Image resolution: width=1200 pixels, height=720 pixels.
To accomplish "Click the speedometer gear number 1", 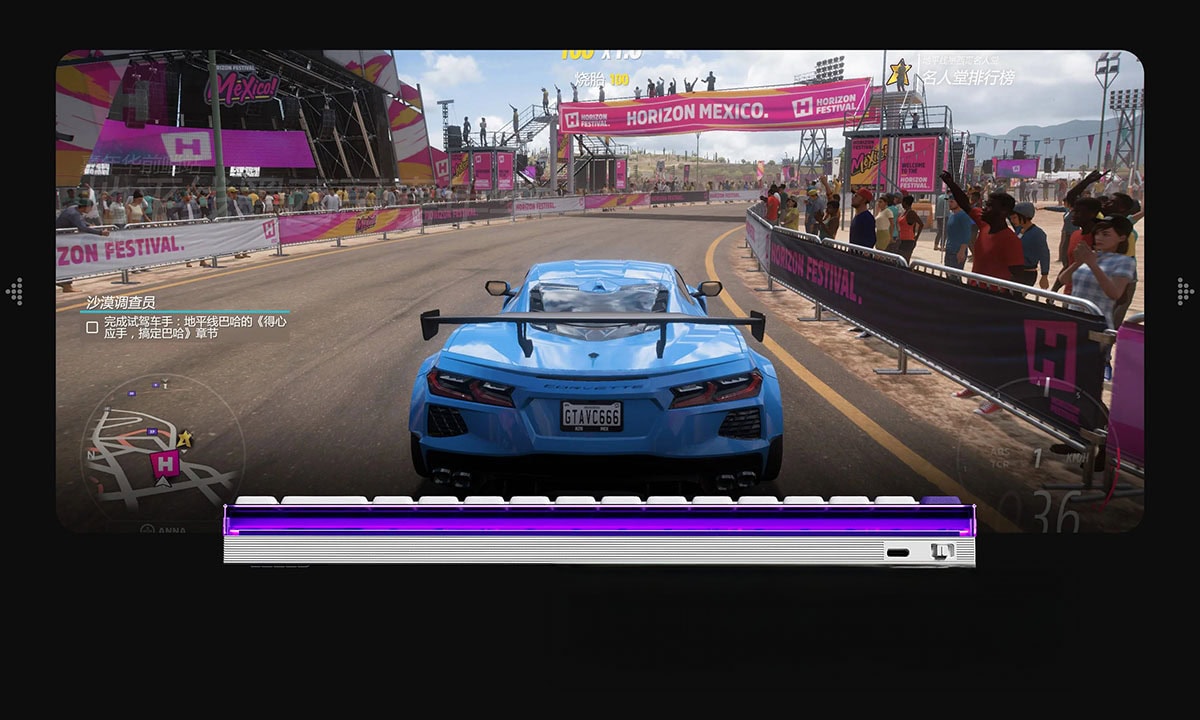I will 1037,459.
